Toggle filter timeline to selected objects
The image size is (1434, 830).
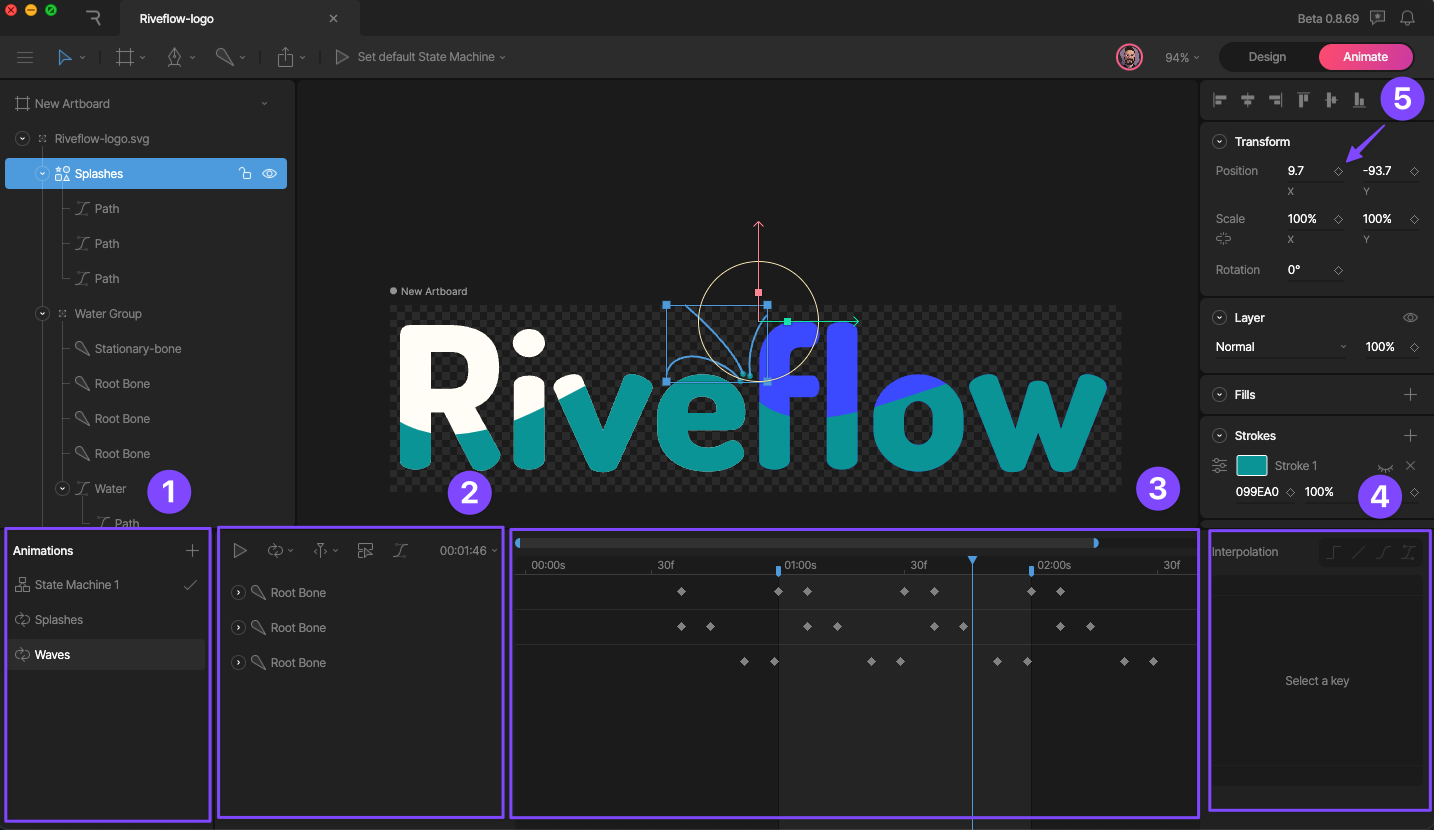365,550
